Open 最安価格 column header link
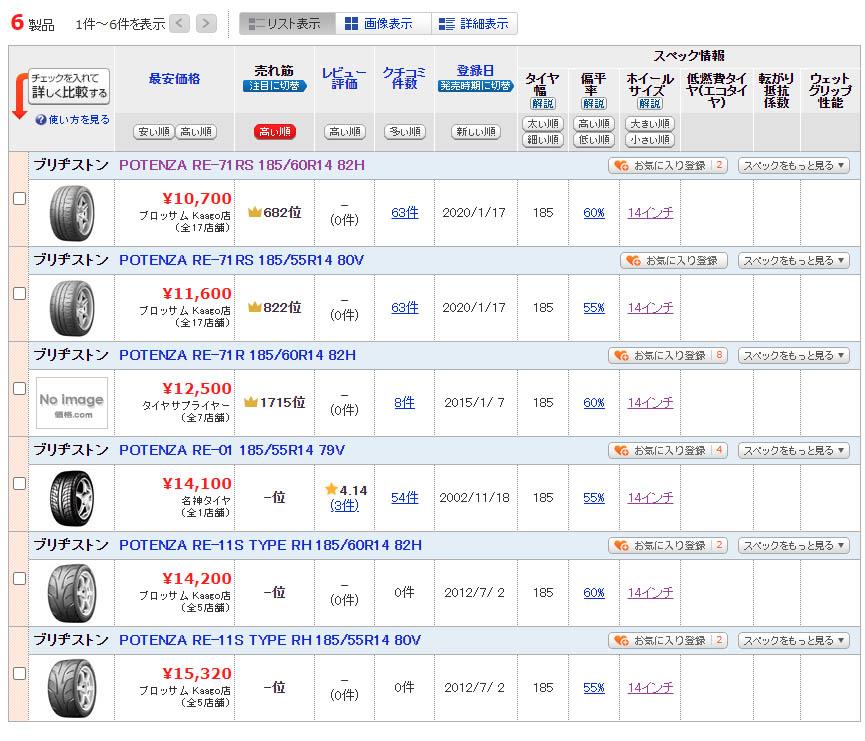The height and width of the screenshot is (741, 865). (174, 79)
